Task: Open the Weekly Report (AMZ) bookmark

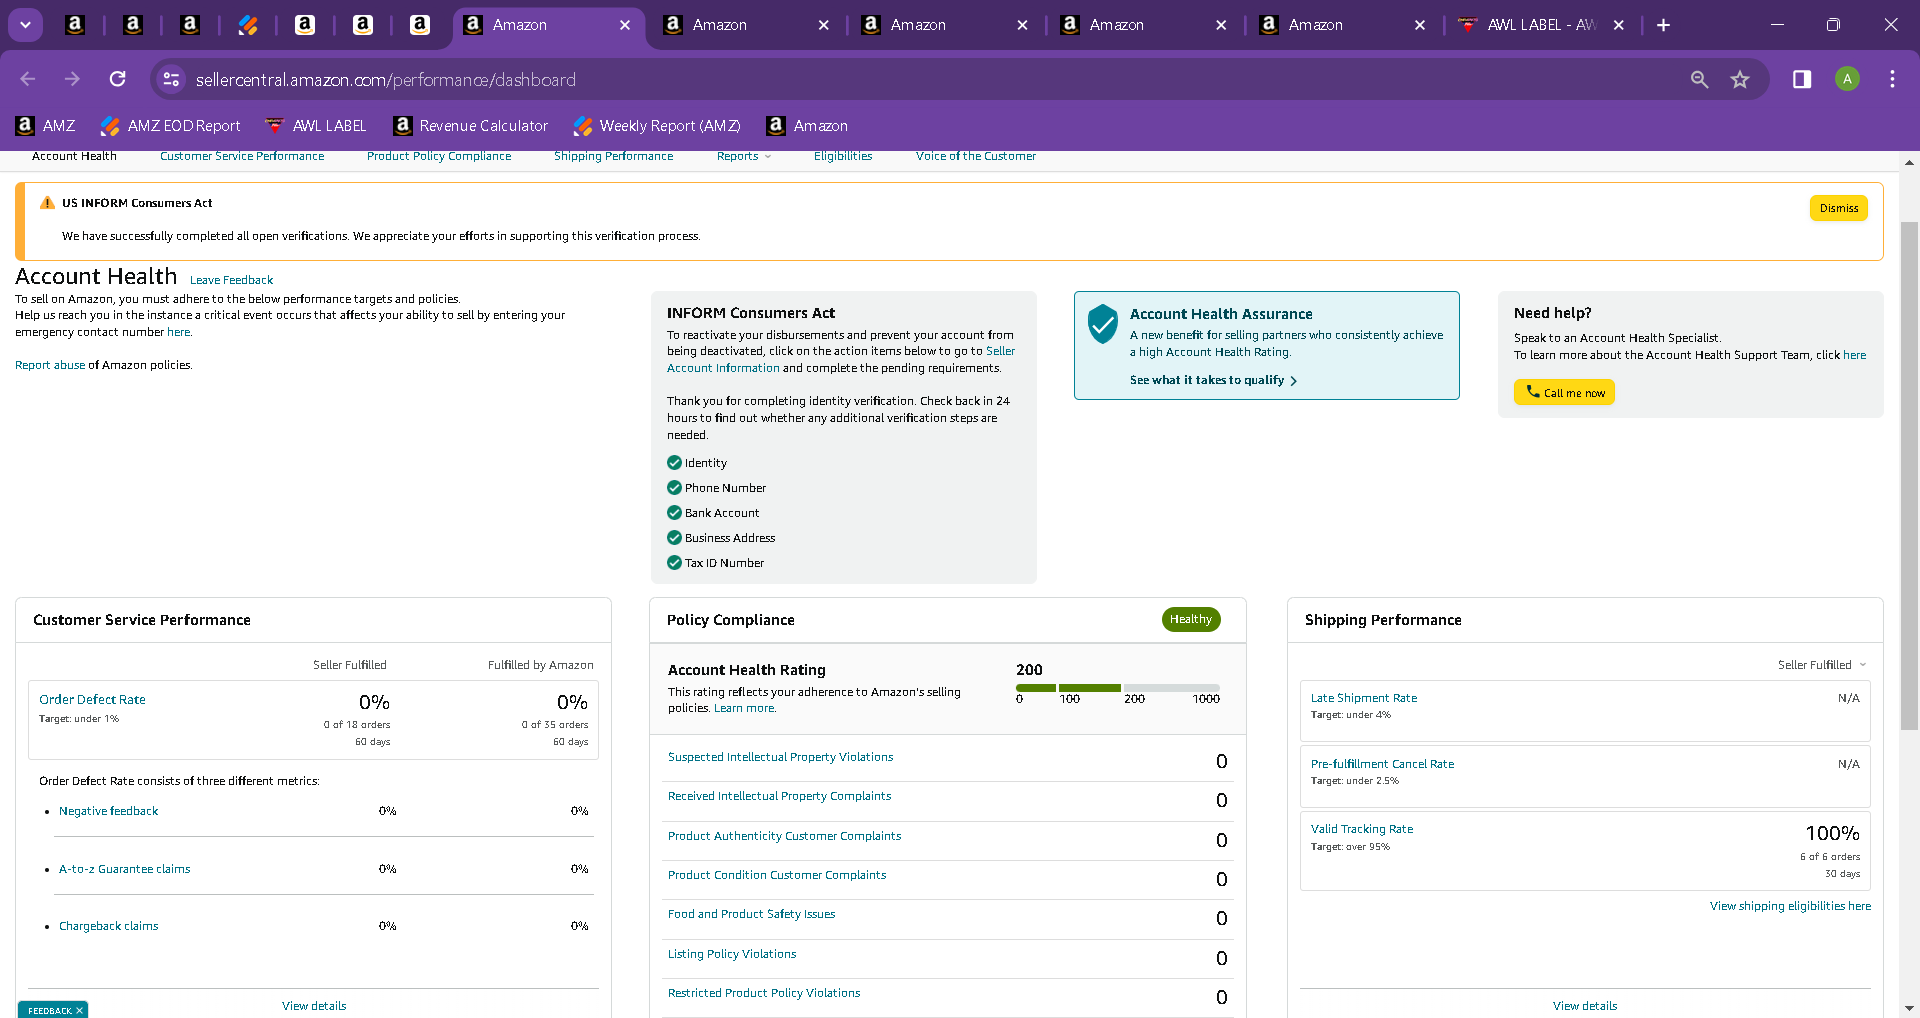Action: click(658, 126)
